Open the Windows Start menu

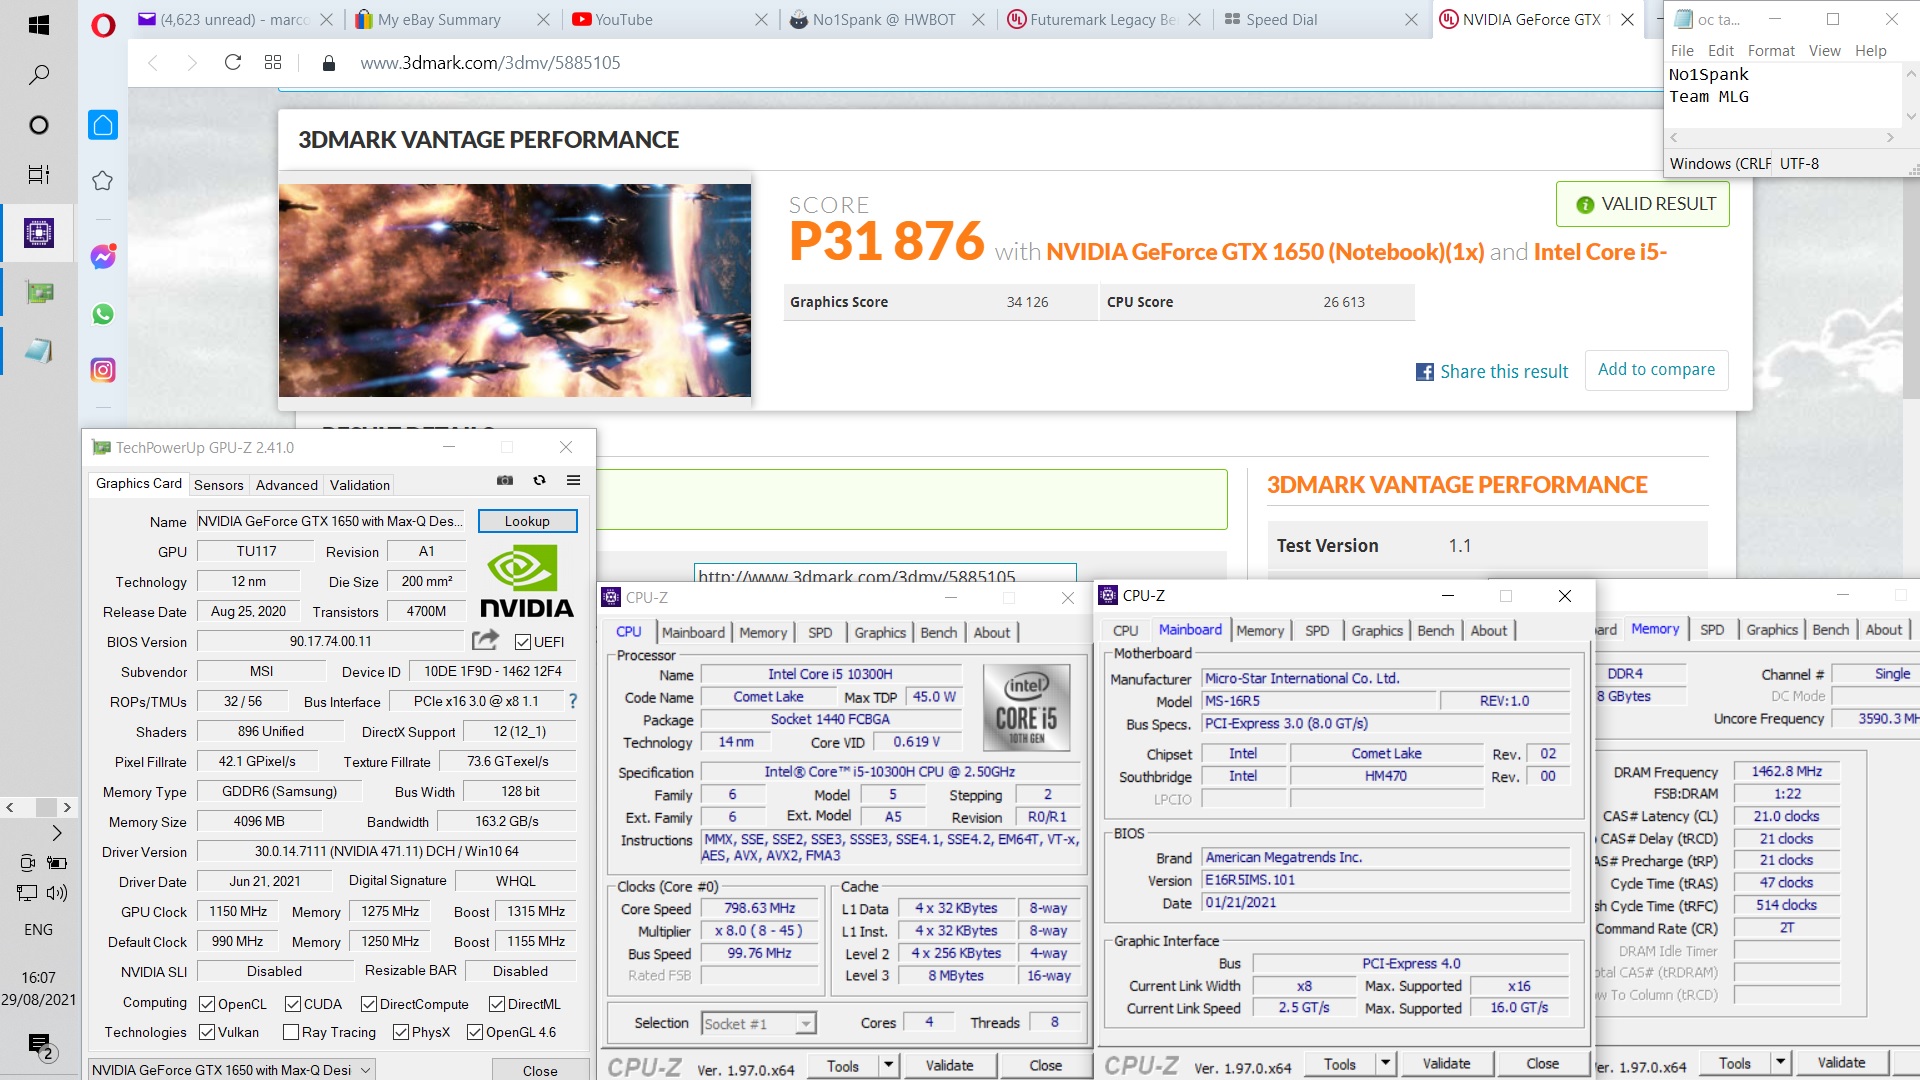coord(39,25)
